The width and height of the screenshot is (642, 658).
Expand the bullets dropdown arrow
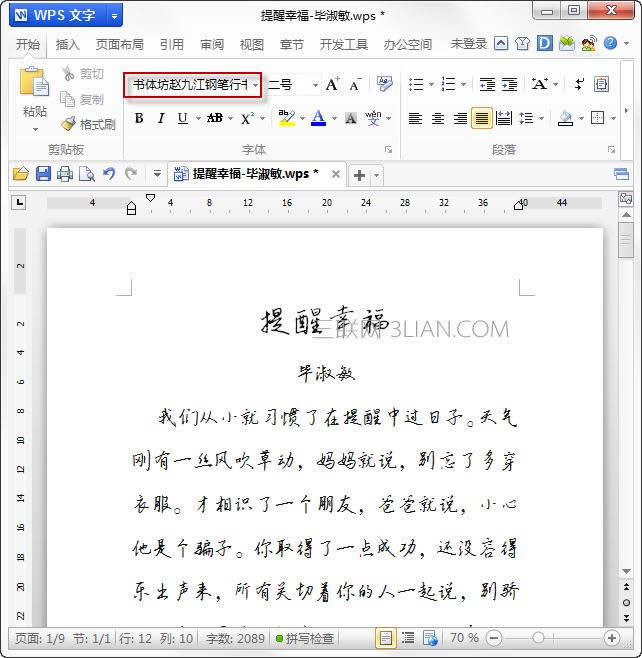(431, 85)
